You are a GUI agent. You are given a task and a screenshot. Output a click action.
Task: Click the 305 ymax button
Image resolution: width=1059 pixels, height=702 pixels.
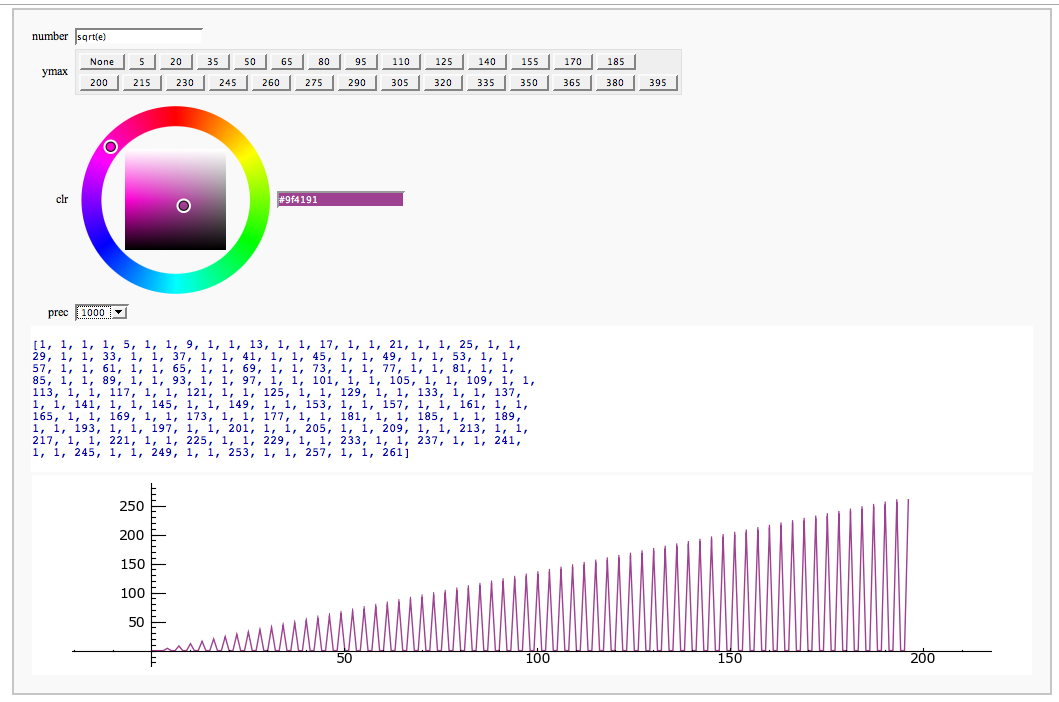click(x=400, y=83)
